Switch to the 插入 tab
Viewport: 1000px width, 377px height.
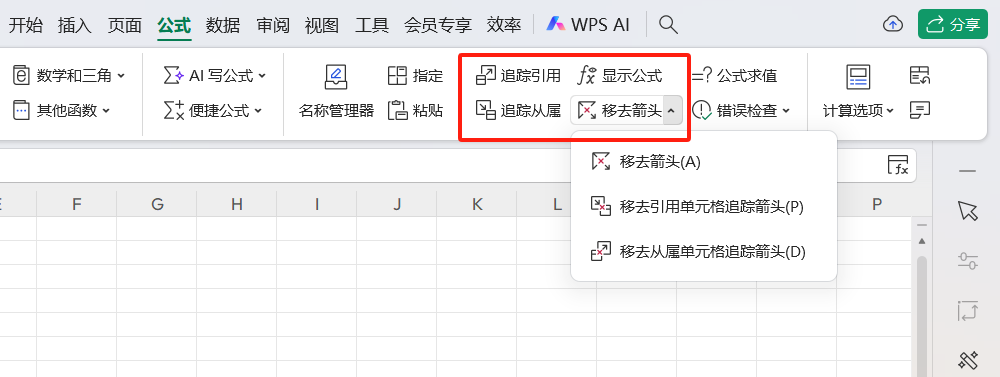pyautogui.click(x=75, y=25)
